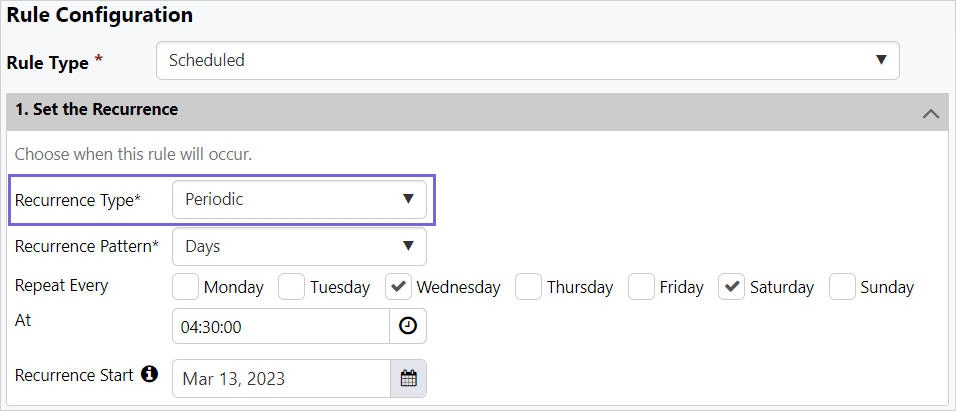Screen dimensions: 956x411
Task: Click the Recurrence Start info icon
Action: click(149, 375)
